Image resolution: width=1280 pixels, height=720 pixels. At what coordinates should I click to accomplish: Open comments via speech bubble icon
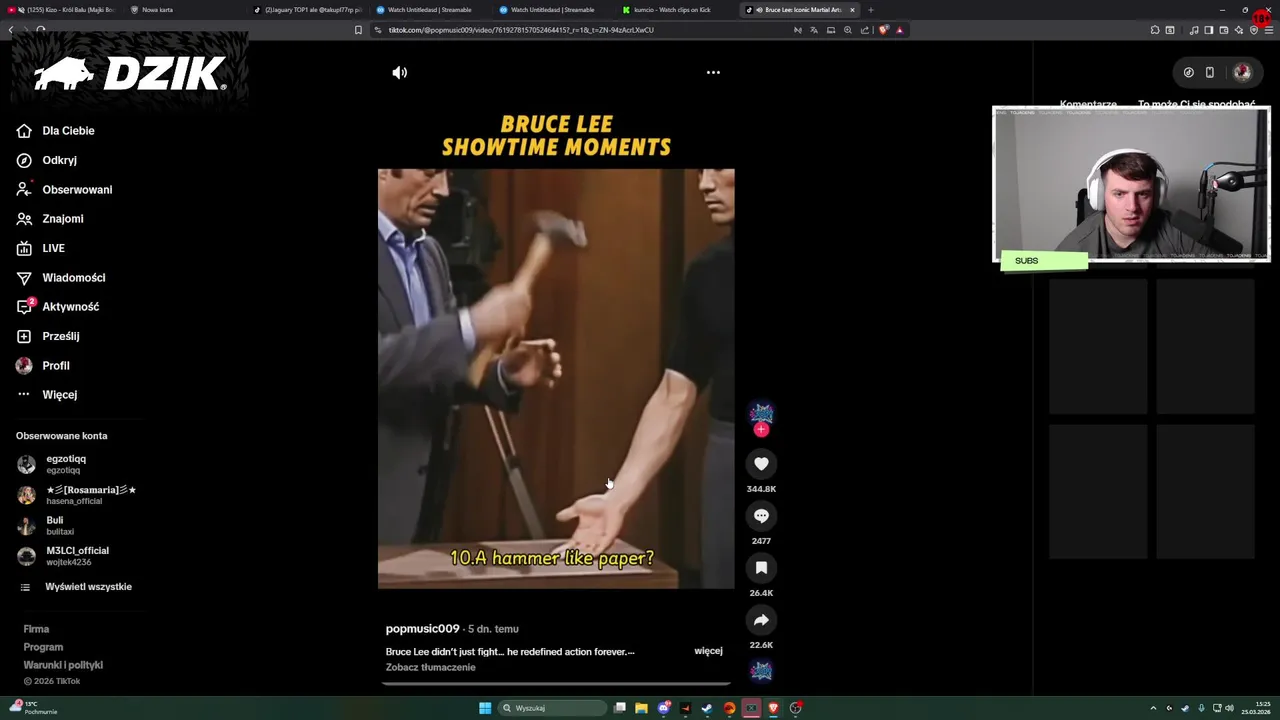[x=761, y=516]
